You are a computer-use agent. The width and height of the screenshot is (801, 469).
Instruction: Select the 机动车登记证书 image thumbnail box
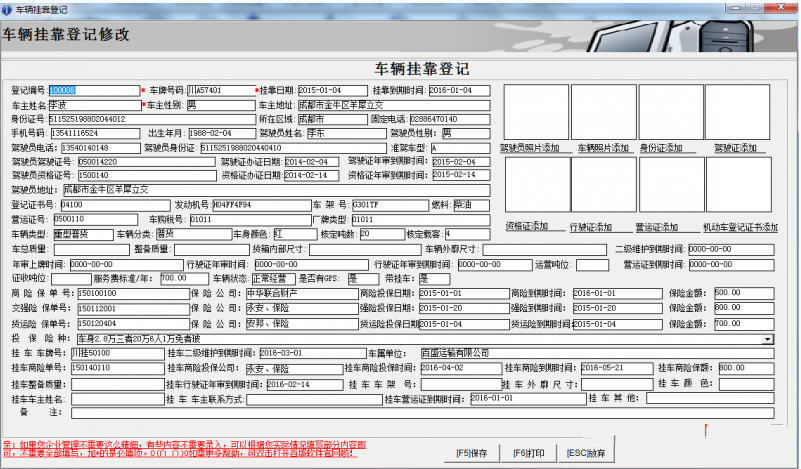pyautogui.click(x=739, y=184)
